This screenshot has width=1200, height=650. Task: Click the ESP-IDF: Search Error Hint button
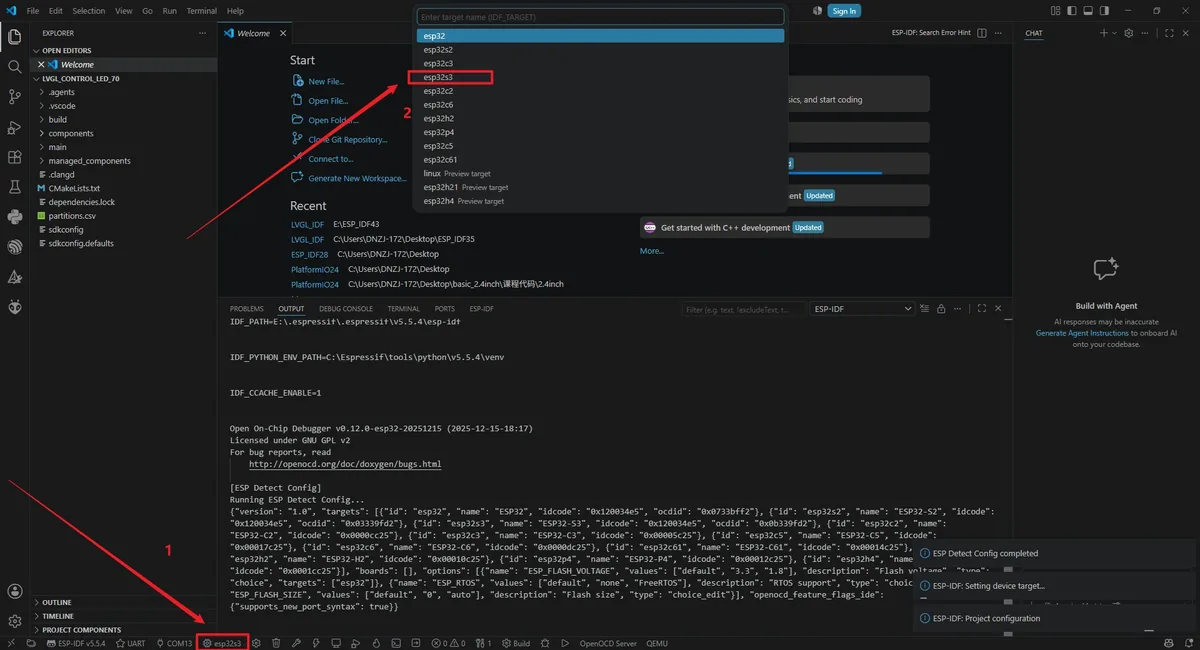point(931,33)
